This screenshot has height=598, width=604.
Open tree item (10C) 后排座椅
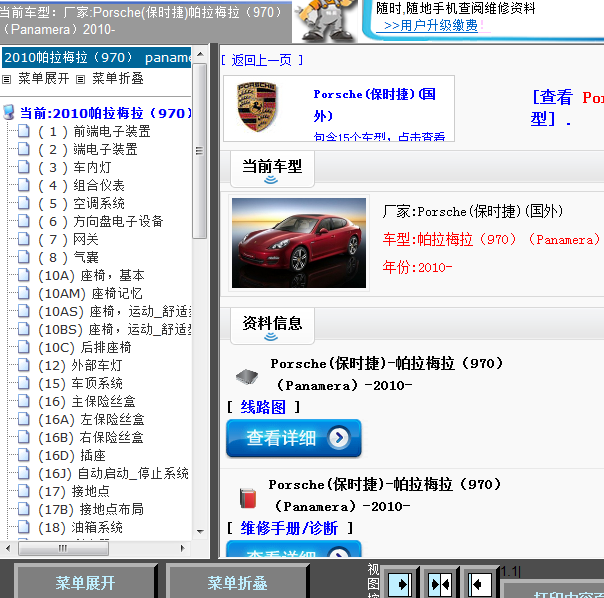click(85, 347)
